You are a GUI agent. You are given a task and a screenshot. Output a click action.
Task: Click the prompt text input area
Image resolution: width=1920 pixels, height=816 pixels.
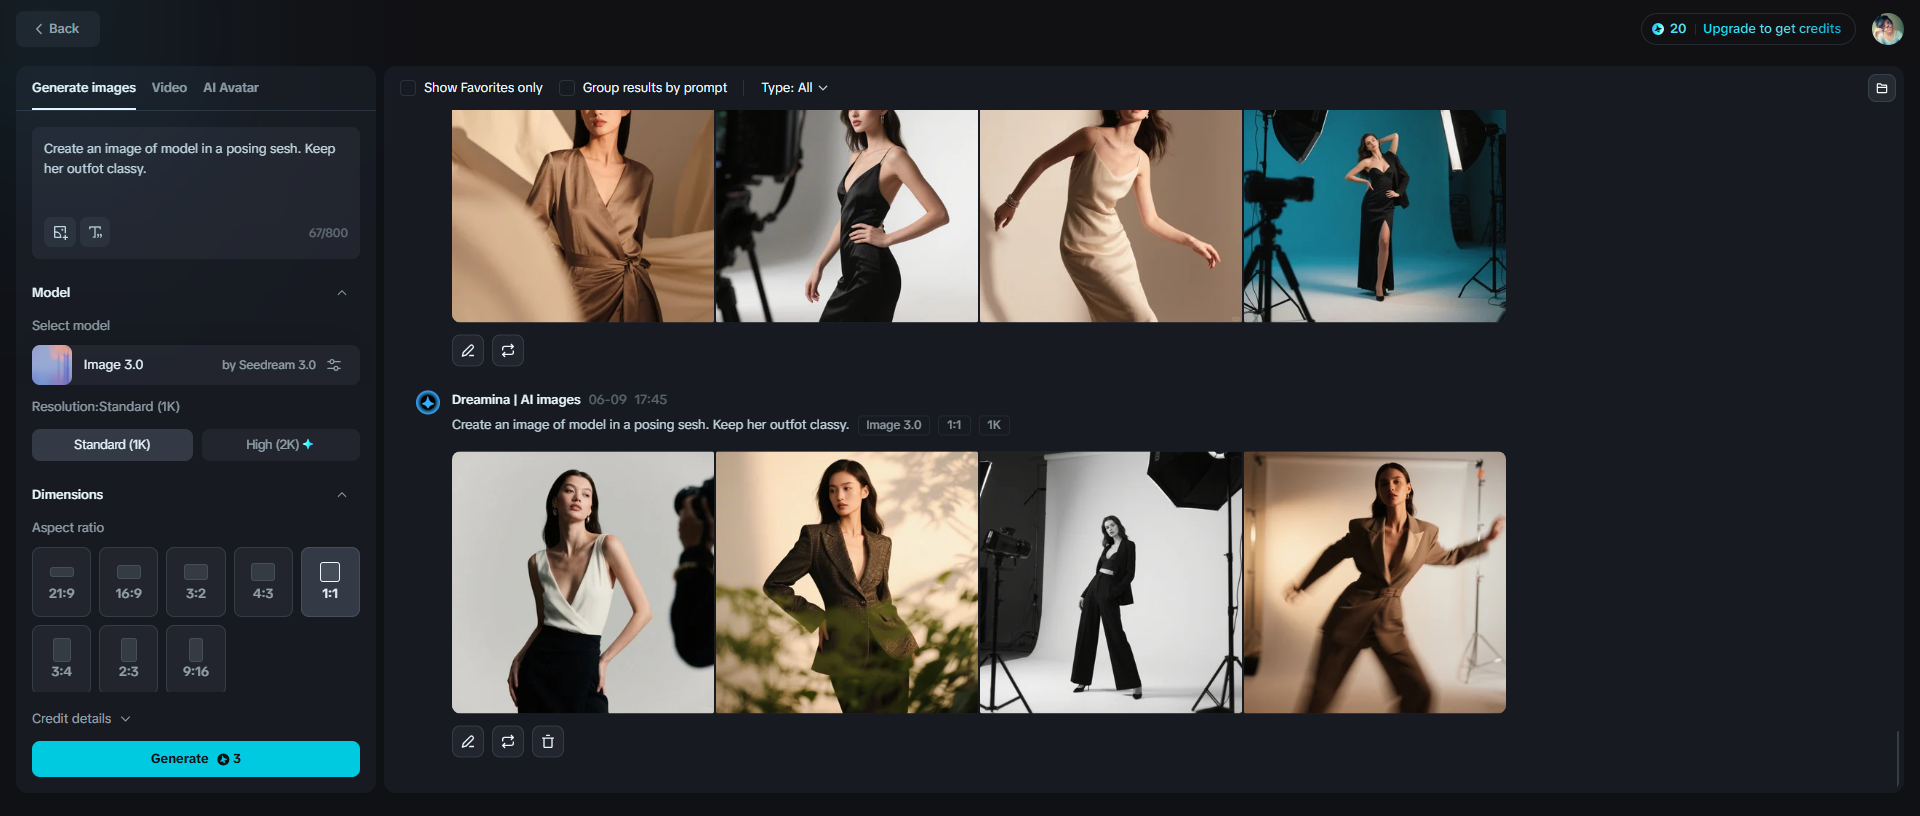pyautogui.click(x=196, y=170)
